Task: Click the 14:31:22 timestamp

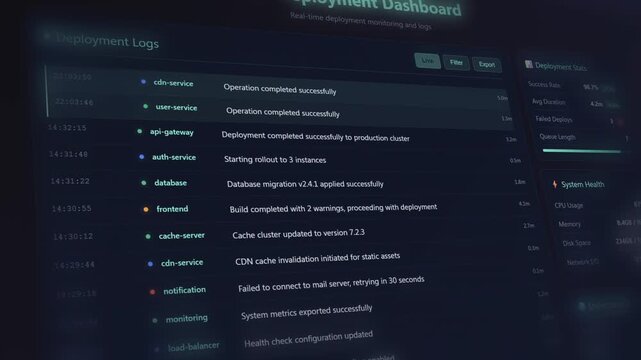Action: [70, 181]
